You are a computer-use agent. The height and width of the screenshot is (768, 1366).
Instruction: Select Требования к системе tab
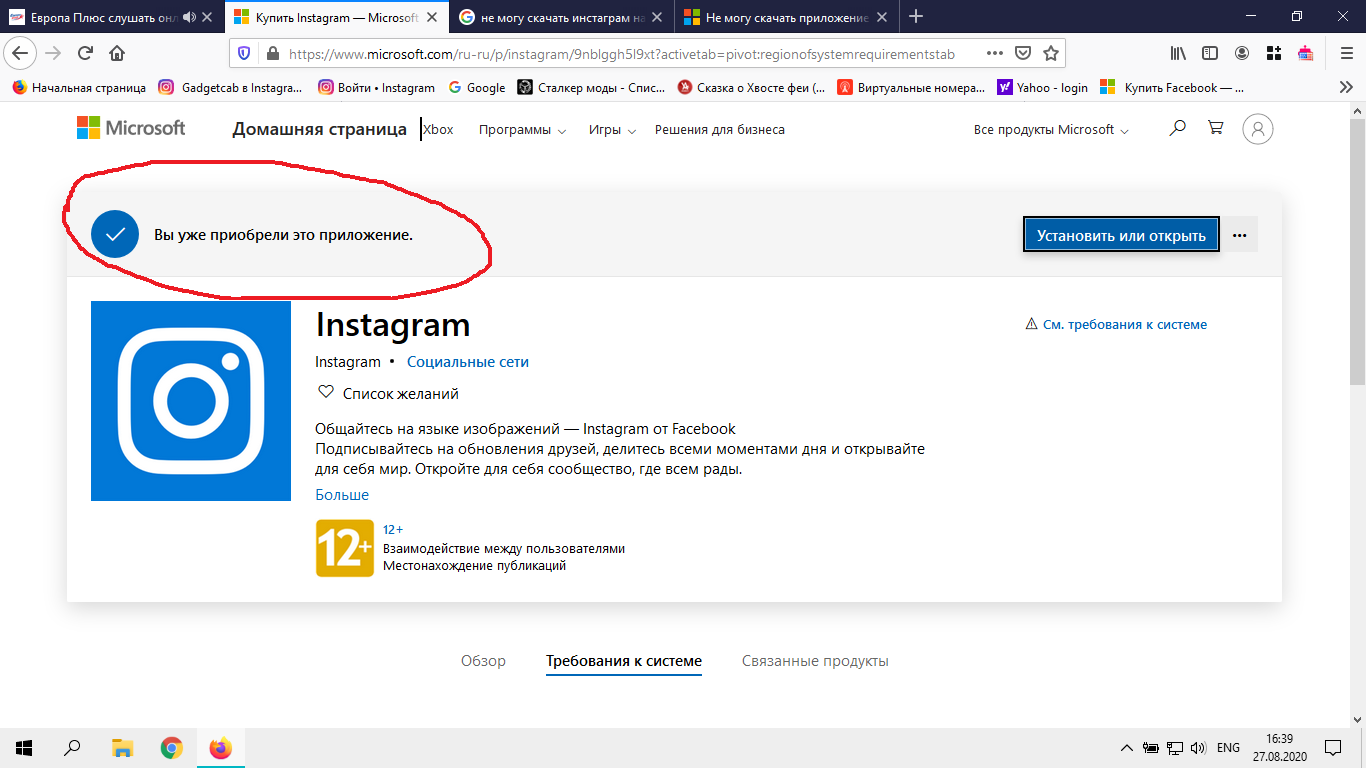[x=624, y=661]
